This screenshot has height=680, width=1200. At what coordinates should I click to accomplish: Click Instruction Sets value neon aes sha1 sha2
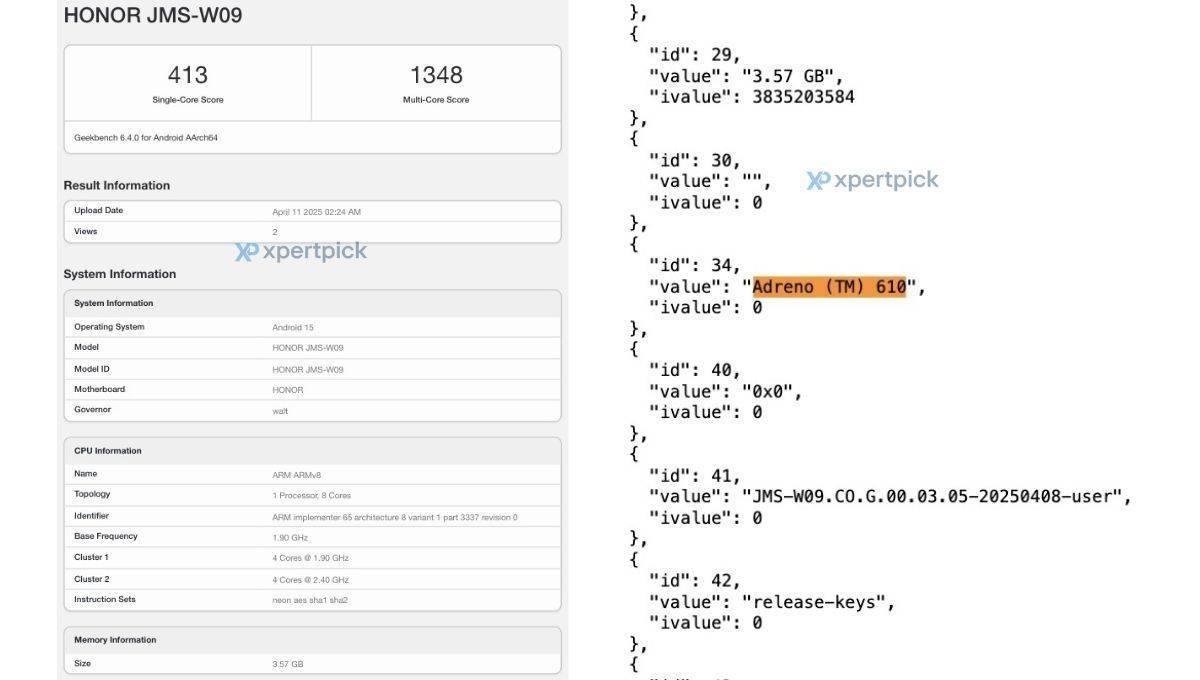tap(310, 600)
